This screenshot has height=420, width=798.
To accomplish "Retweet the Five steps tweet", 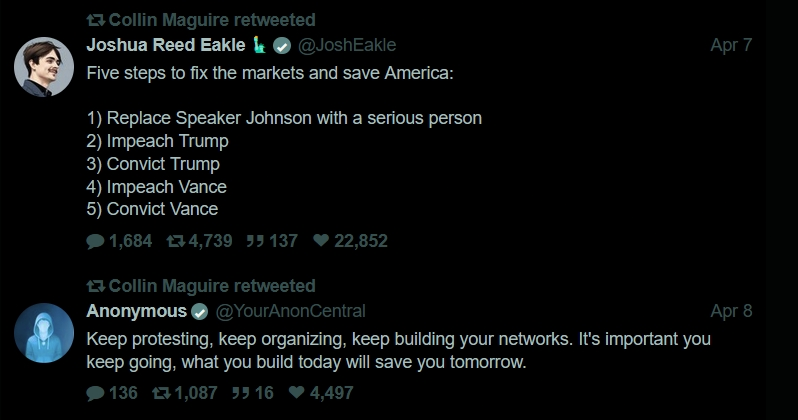I will coord(174,241).
